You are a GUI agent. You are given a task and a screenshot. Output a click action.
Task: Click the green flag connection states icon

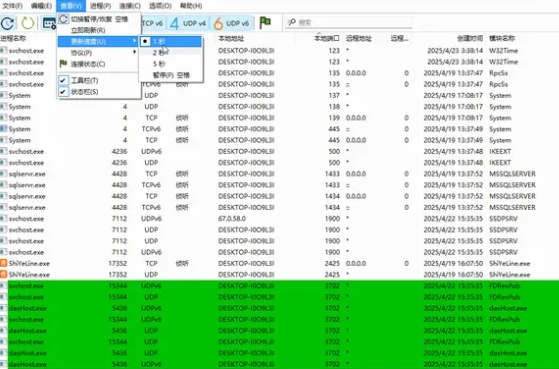tap(265, 23)
